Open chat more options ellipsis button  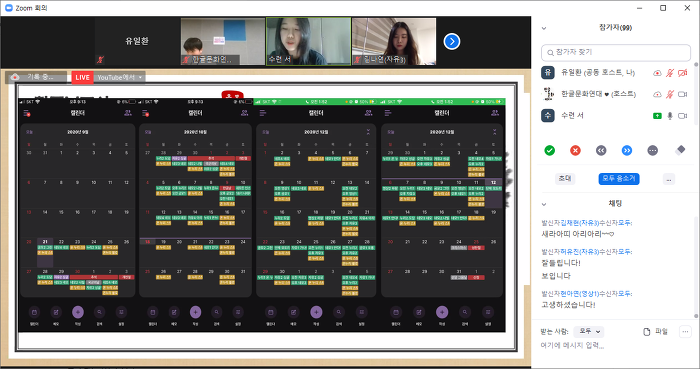point(685,332)
